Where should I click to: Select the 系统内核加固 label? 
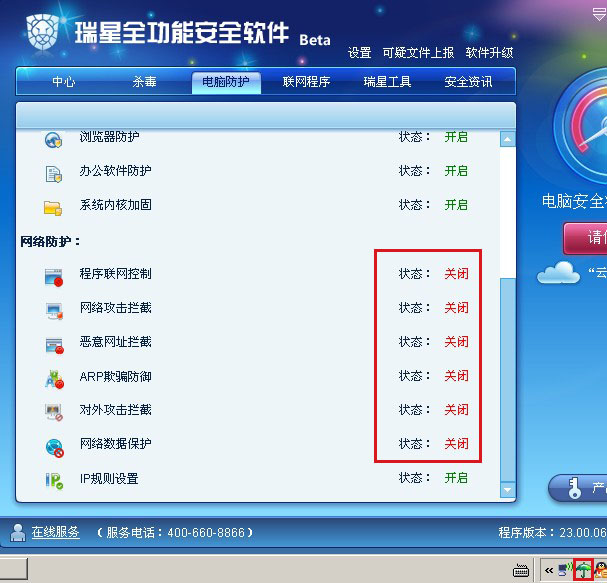pyautogui.click(x=115, y=205)
